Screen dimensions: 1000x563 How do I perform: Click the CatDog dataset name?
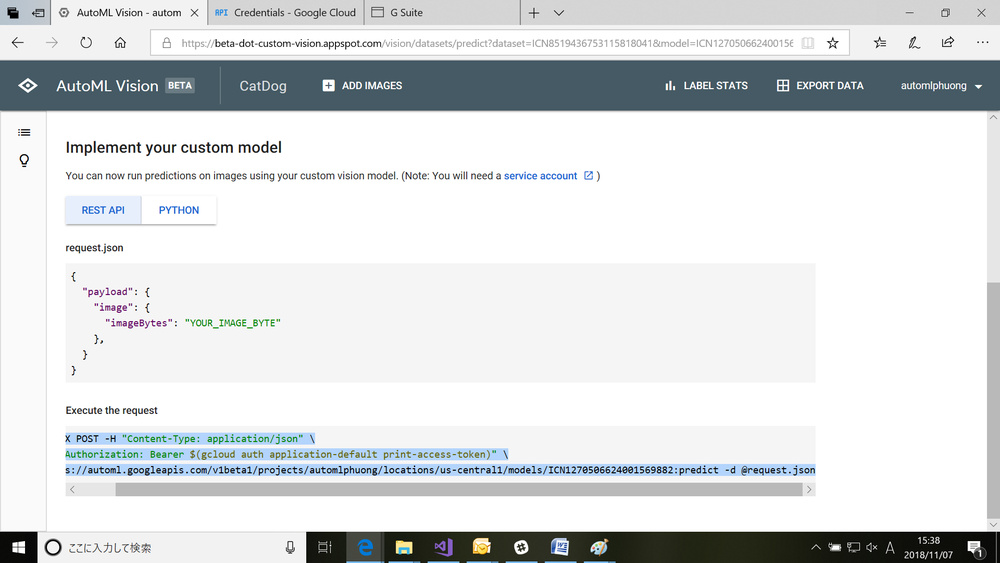coord(263,86)
